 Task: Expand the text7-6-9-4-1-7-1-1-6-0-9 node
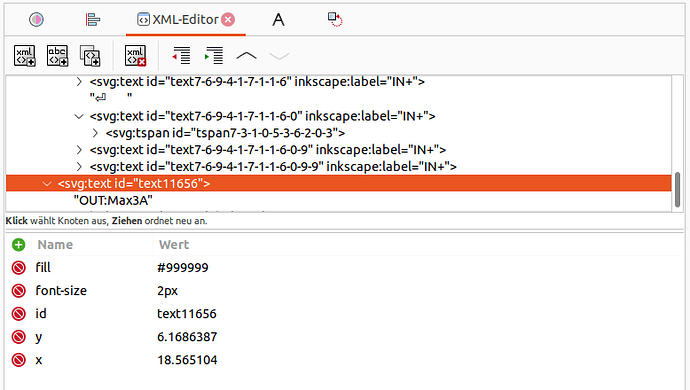point(79,150)
